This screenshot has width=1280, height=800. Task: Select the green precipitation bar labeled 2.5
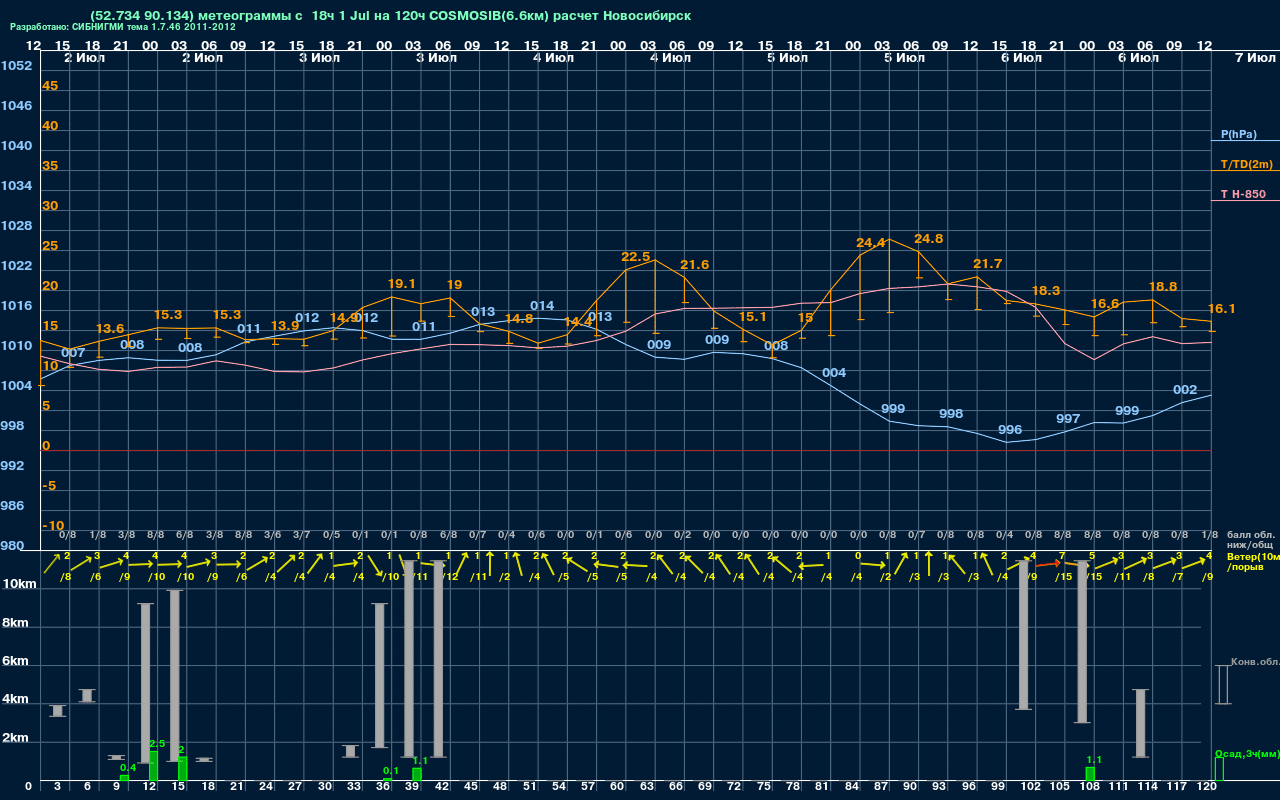[x=153, y=766]
